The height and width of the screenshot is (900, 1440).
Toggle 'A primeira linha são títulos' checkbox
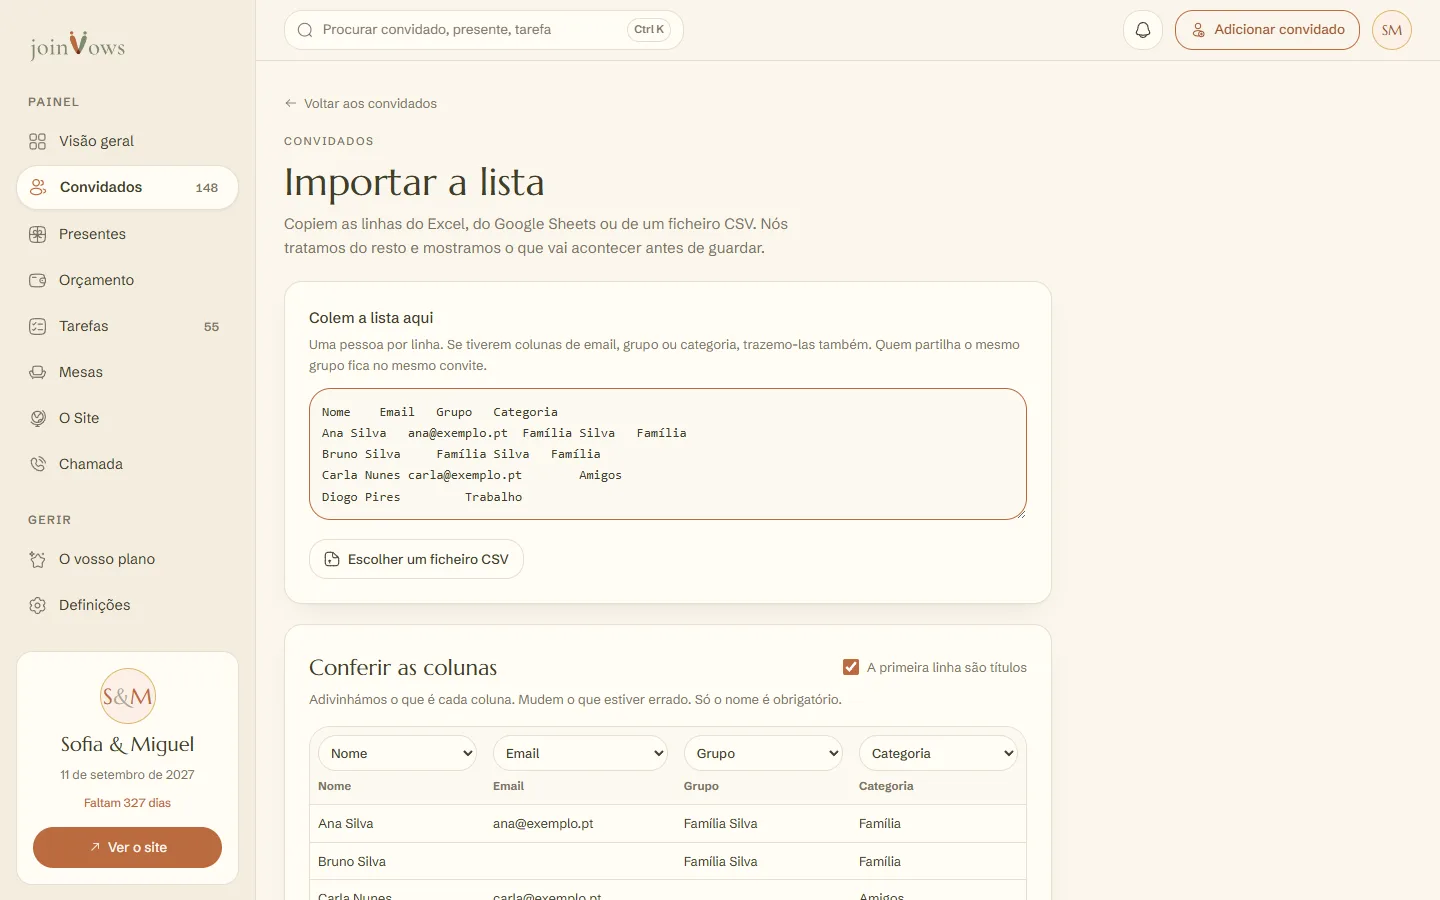[851, 667]
